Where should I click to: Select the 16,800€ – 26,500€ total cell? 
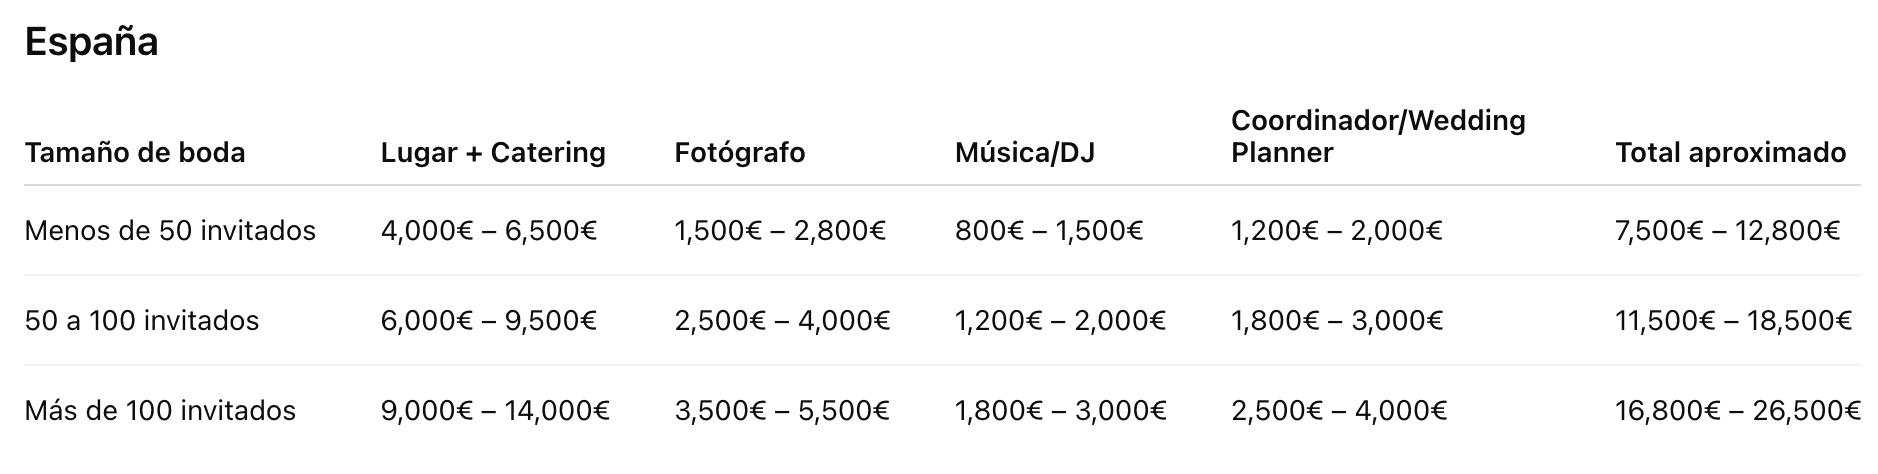tap(1738, 411)
